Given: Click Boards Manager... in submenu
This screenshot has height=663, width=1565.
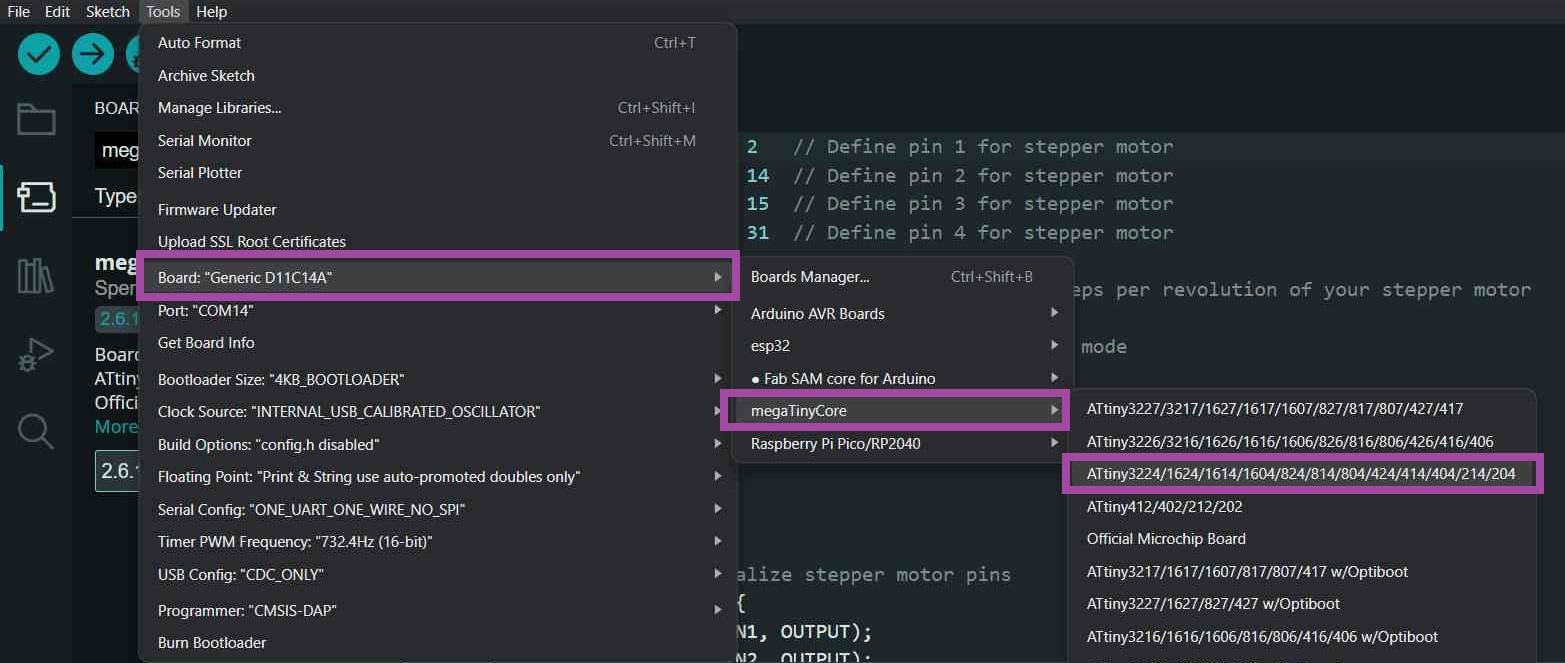Looking at the screenshot, I should [x=810, y=277].
